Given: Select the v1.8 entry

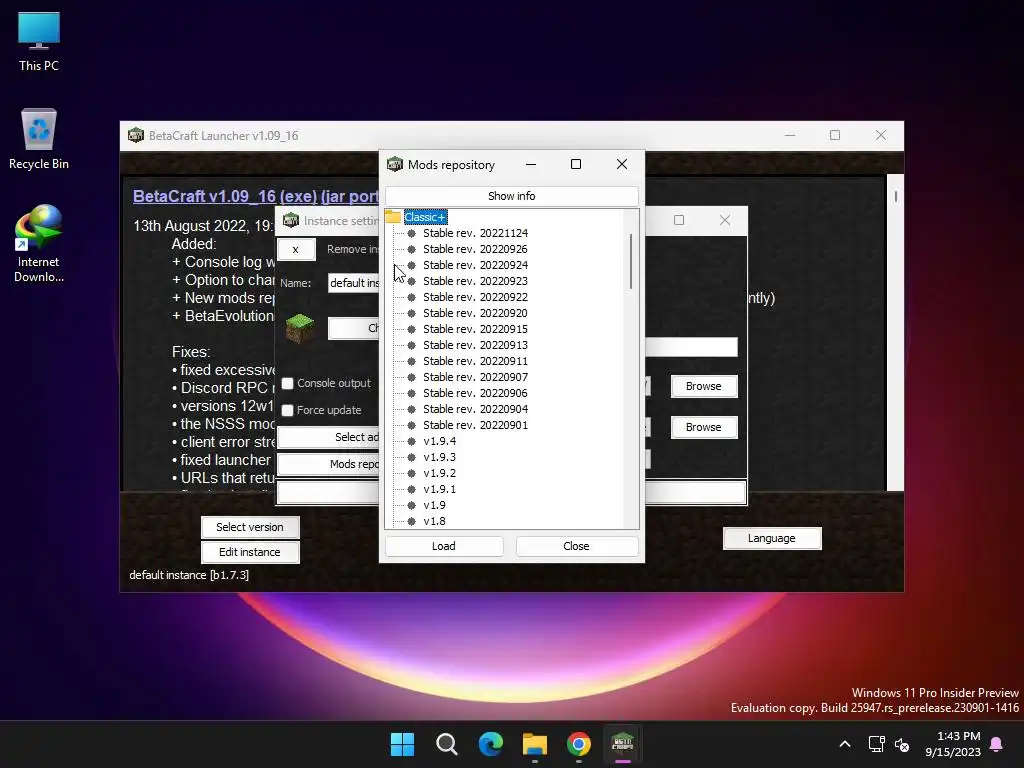Looking at the screenshot, I should pos(434,521).
